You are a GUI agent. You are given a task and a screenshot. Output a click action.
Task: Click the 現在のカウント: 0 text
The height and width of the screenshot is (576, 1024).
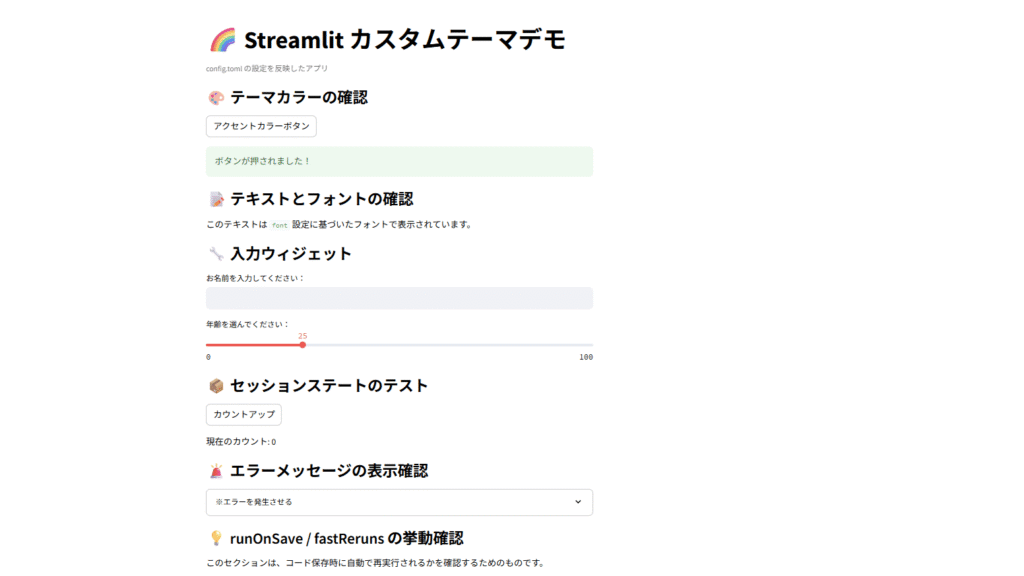pos(241,442)
